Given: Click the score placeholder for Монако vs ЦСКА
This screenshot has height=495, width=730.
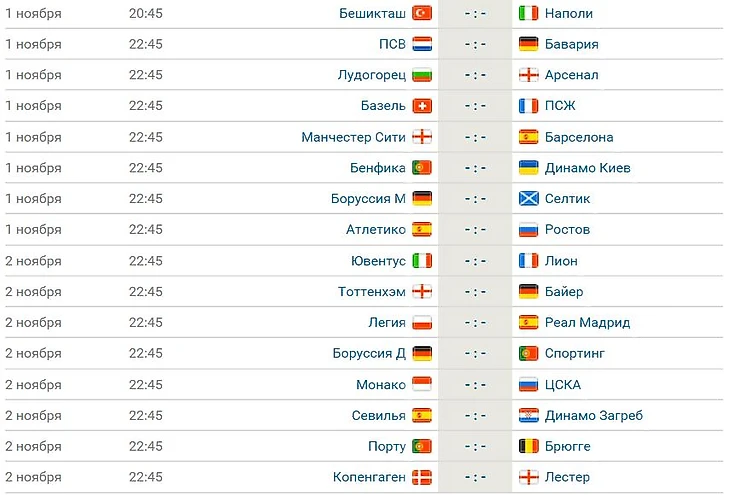Looking at the screenshot, I should [x=475, y=385].
